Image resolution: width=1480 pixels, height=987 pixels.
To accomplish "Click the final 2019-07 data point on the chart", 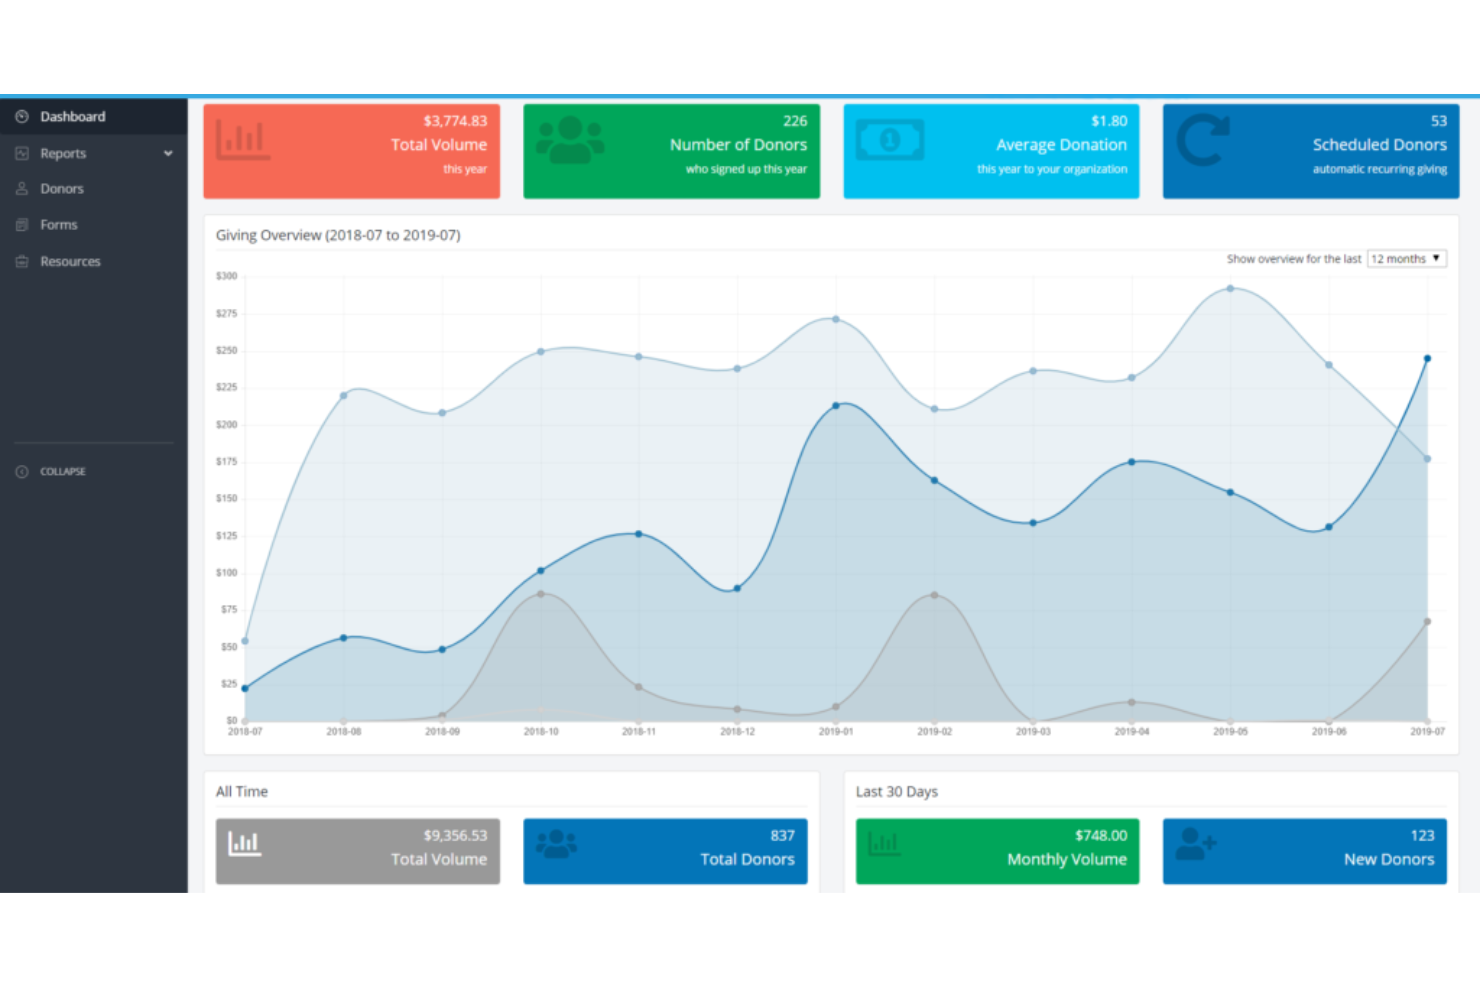I will coord(1427,357).
